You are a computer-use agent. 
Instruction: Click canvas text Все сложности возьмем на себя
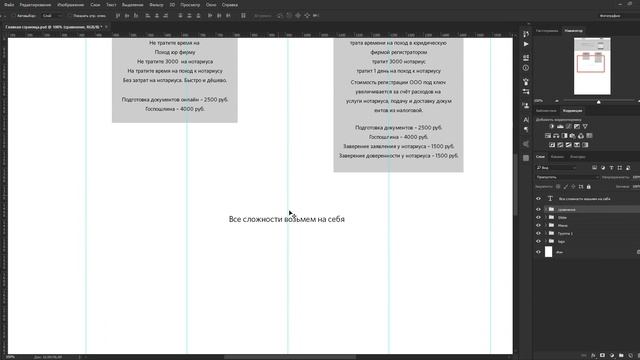(x=287, y=219)
